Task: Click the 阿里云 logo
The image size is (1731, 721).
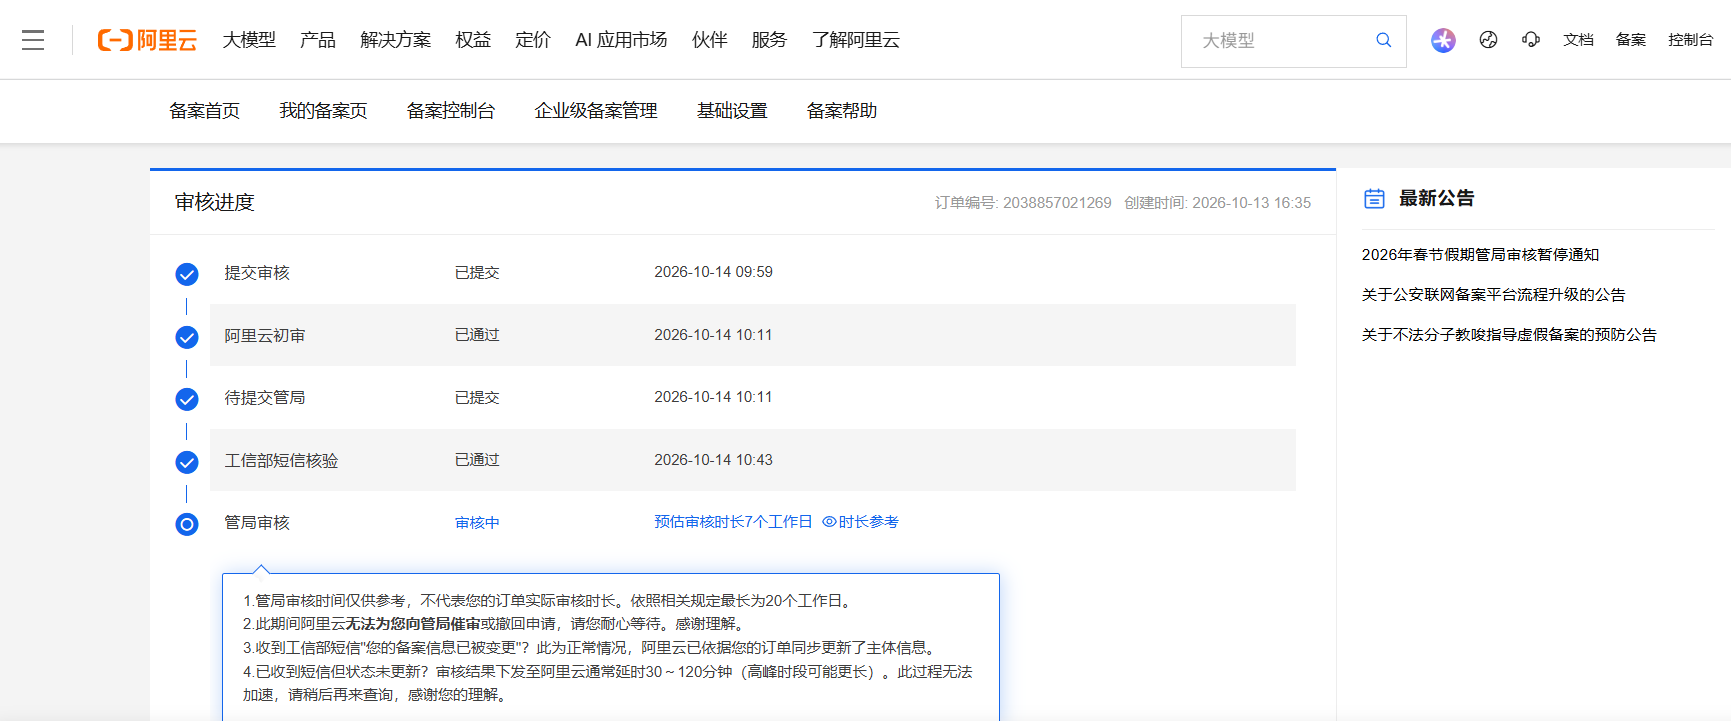Action: pos(147,40)
